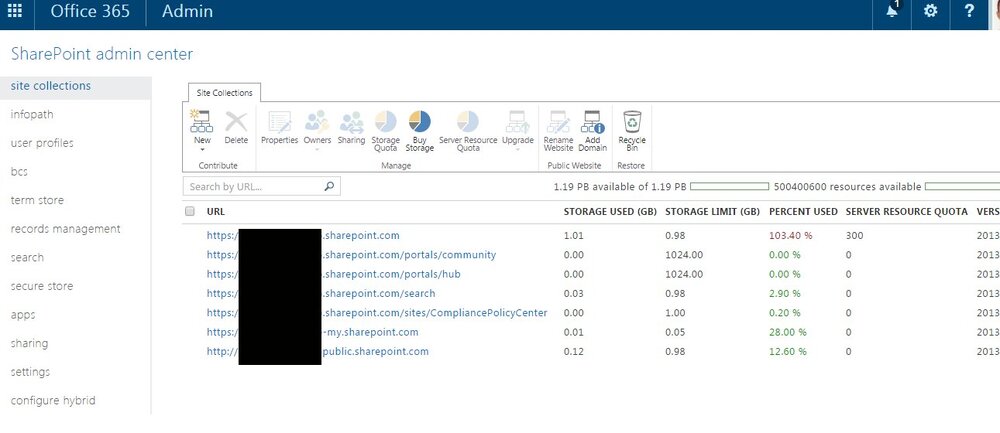
Task: Click the New site collection icon
Action: click(x=202, y=121)
